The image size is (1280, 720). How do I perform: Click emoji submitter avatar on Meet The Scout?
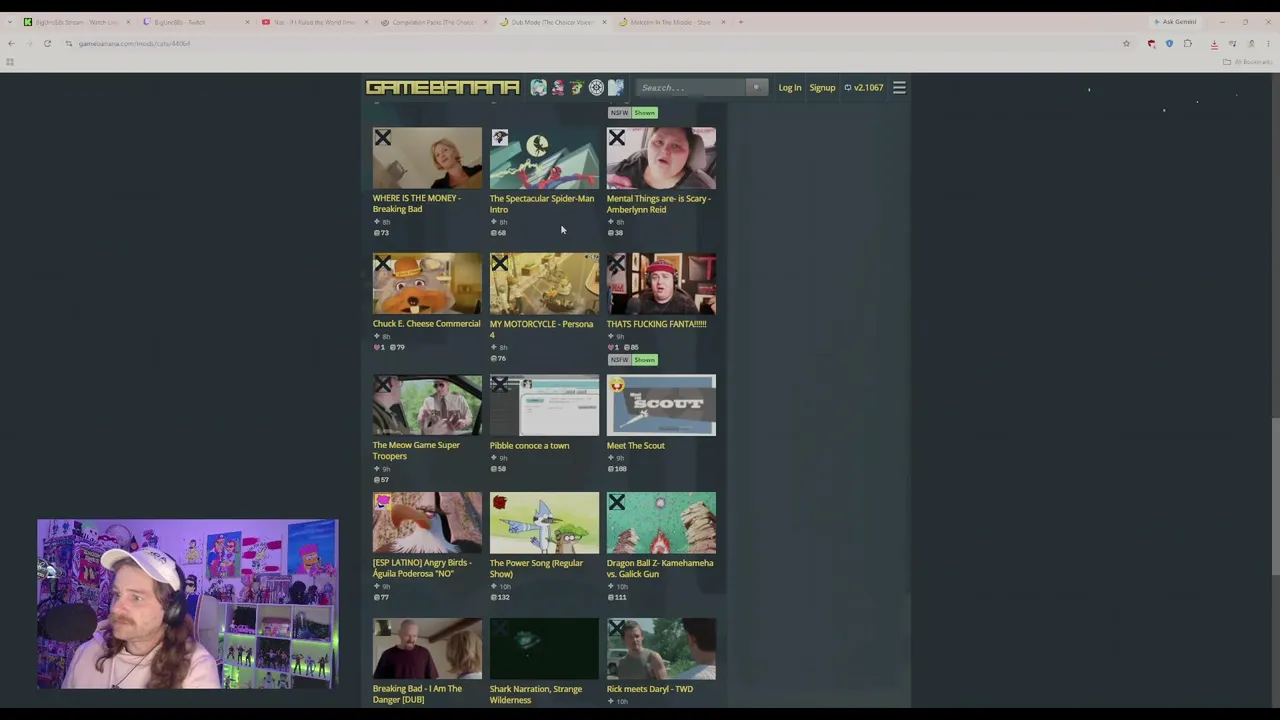(617, 385)
